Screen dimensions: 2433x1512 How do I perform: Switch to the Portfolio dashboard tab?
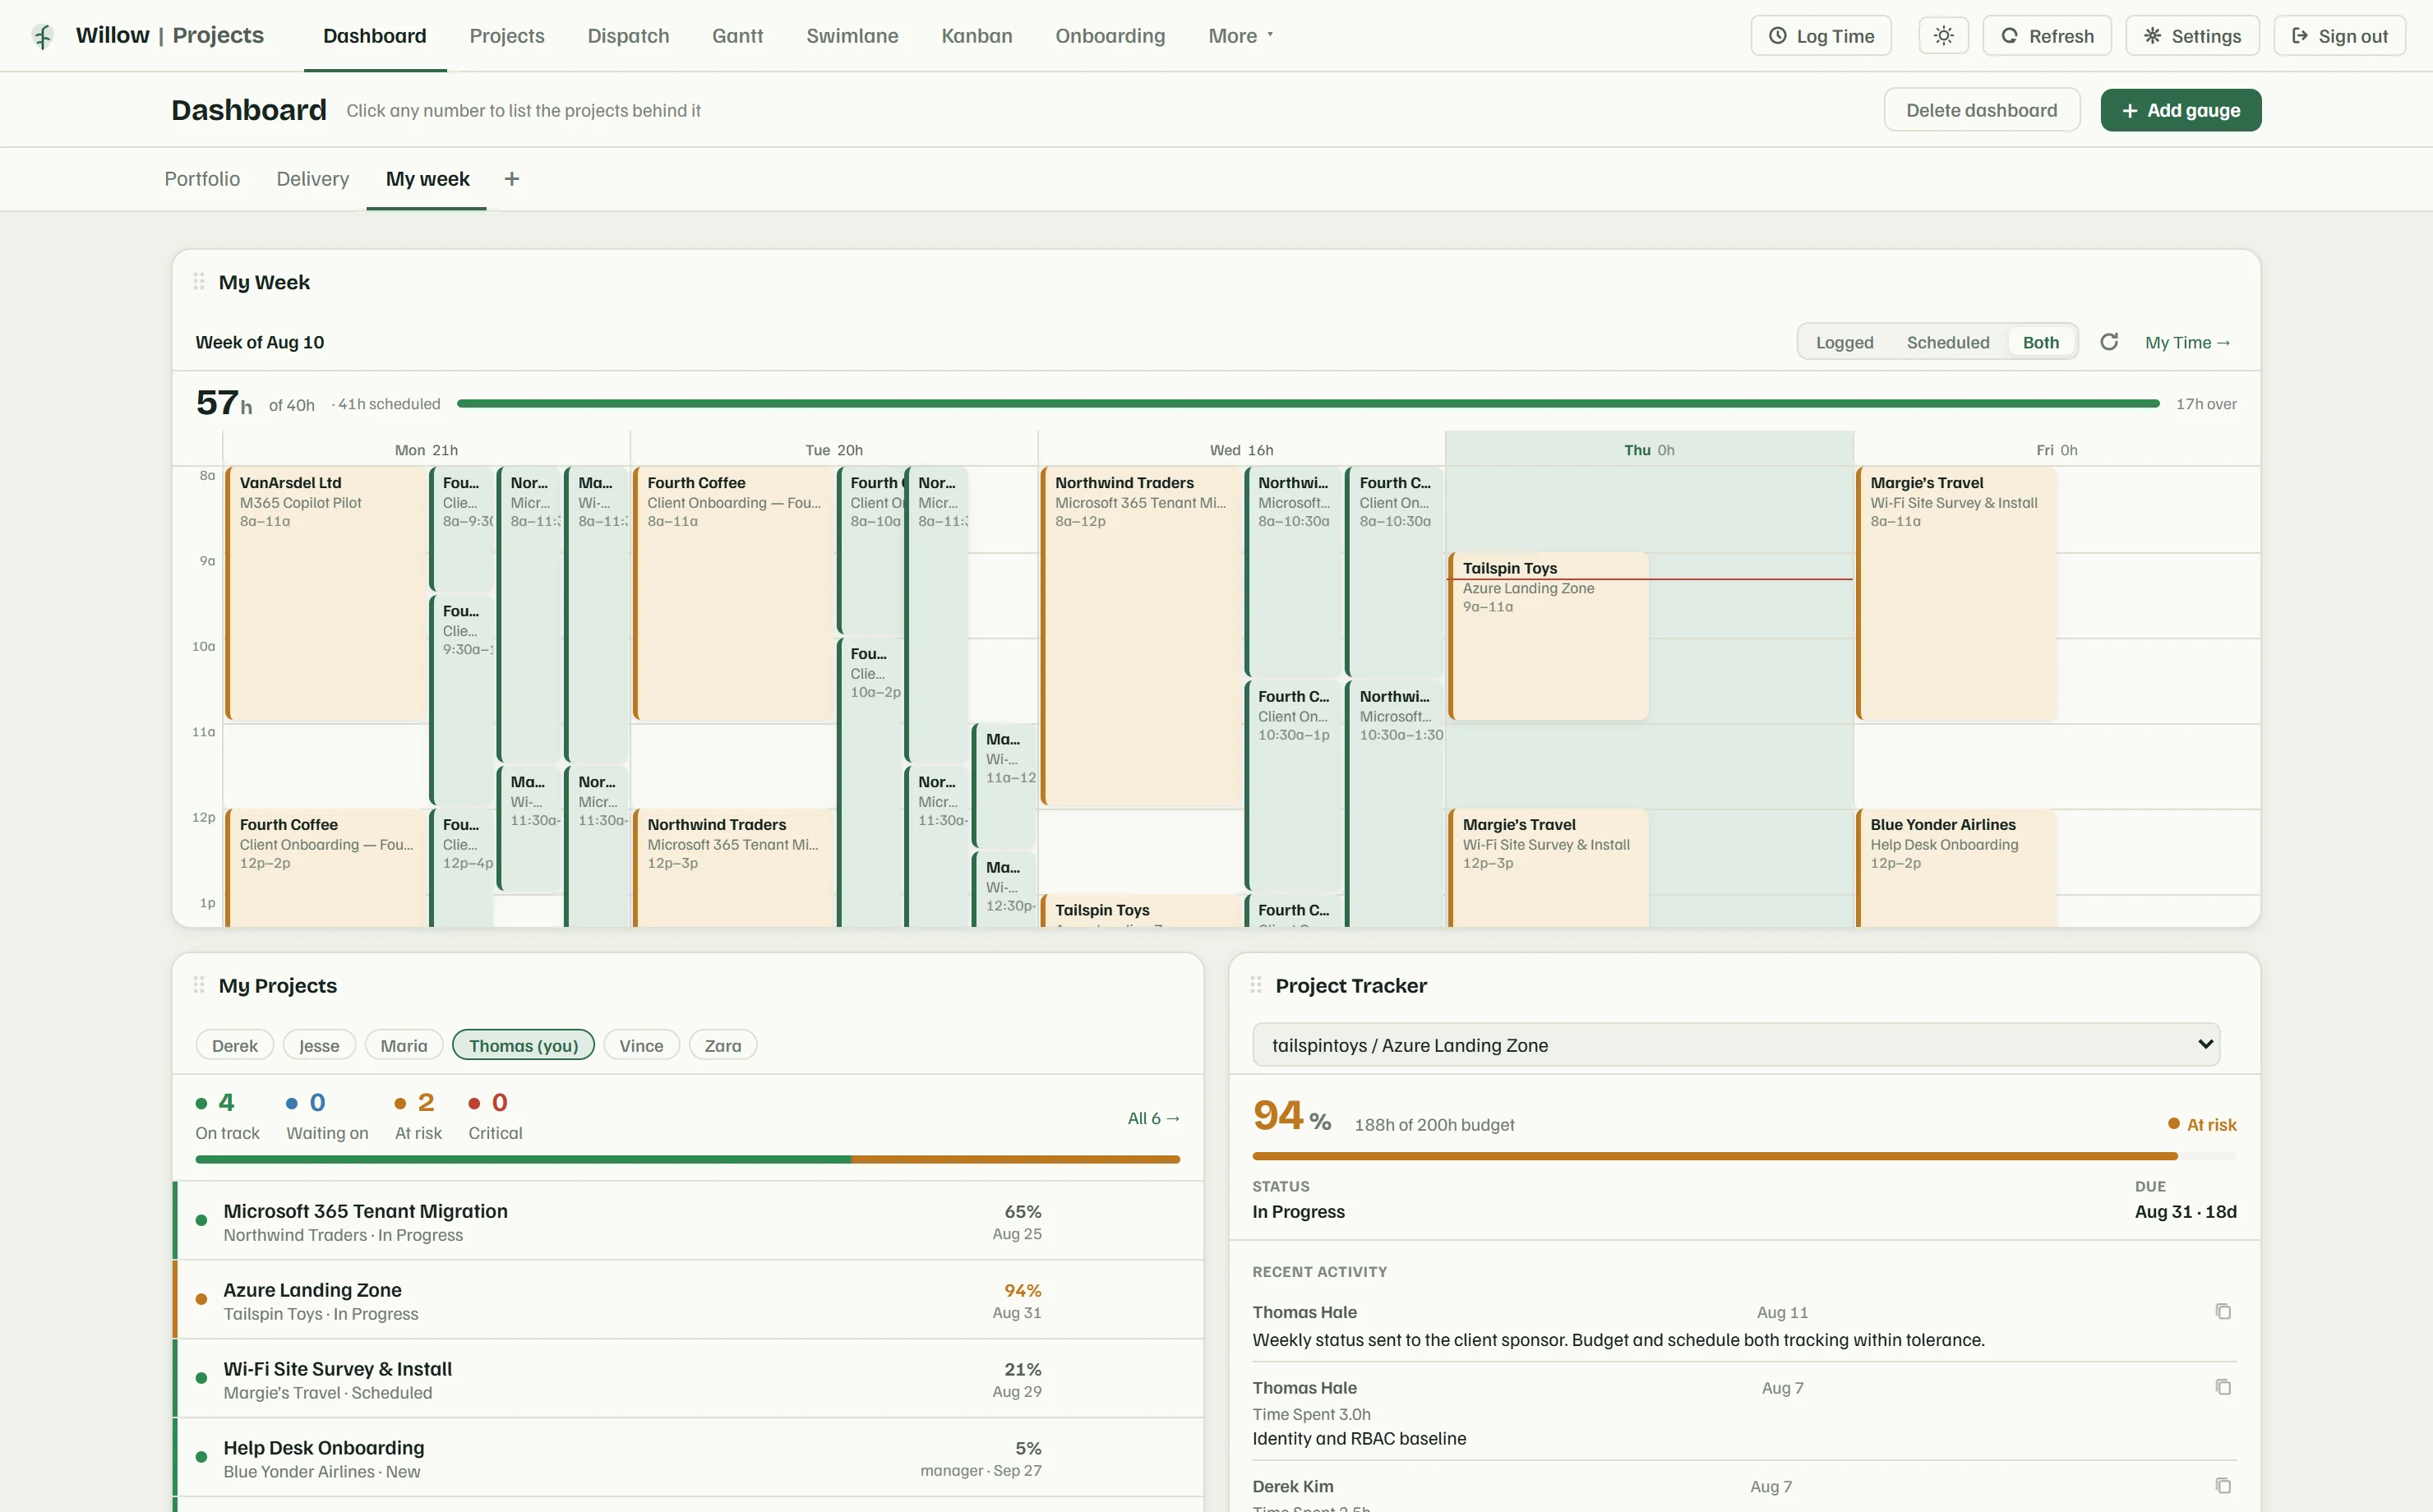click(202, 179)
